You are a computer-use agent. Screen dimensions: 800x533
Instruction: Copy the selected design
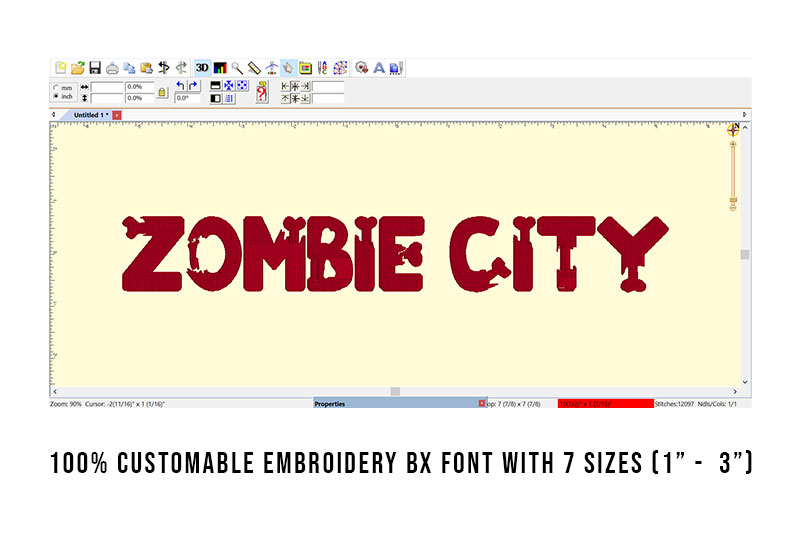(130, 68)
